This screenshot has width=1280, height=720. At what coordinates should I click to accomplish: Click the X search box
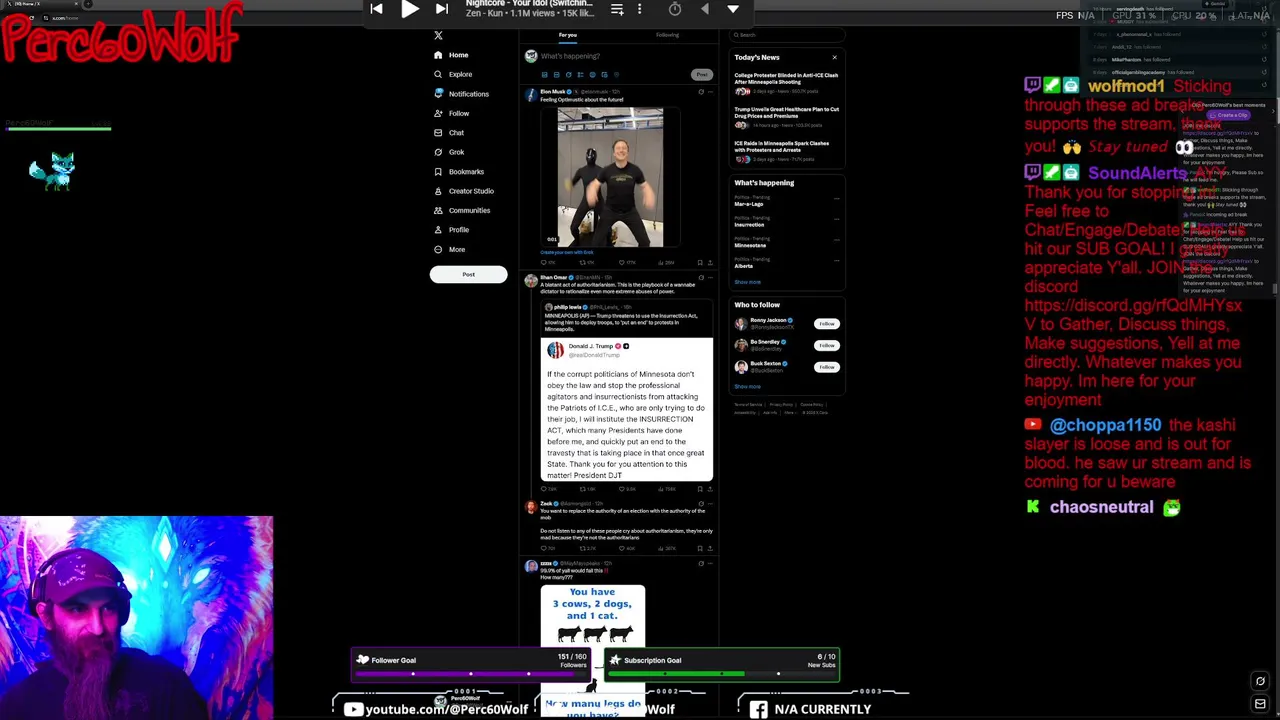[787, 35]
